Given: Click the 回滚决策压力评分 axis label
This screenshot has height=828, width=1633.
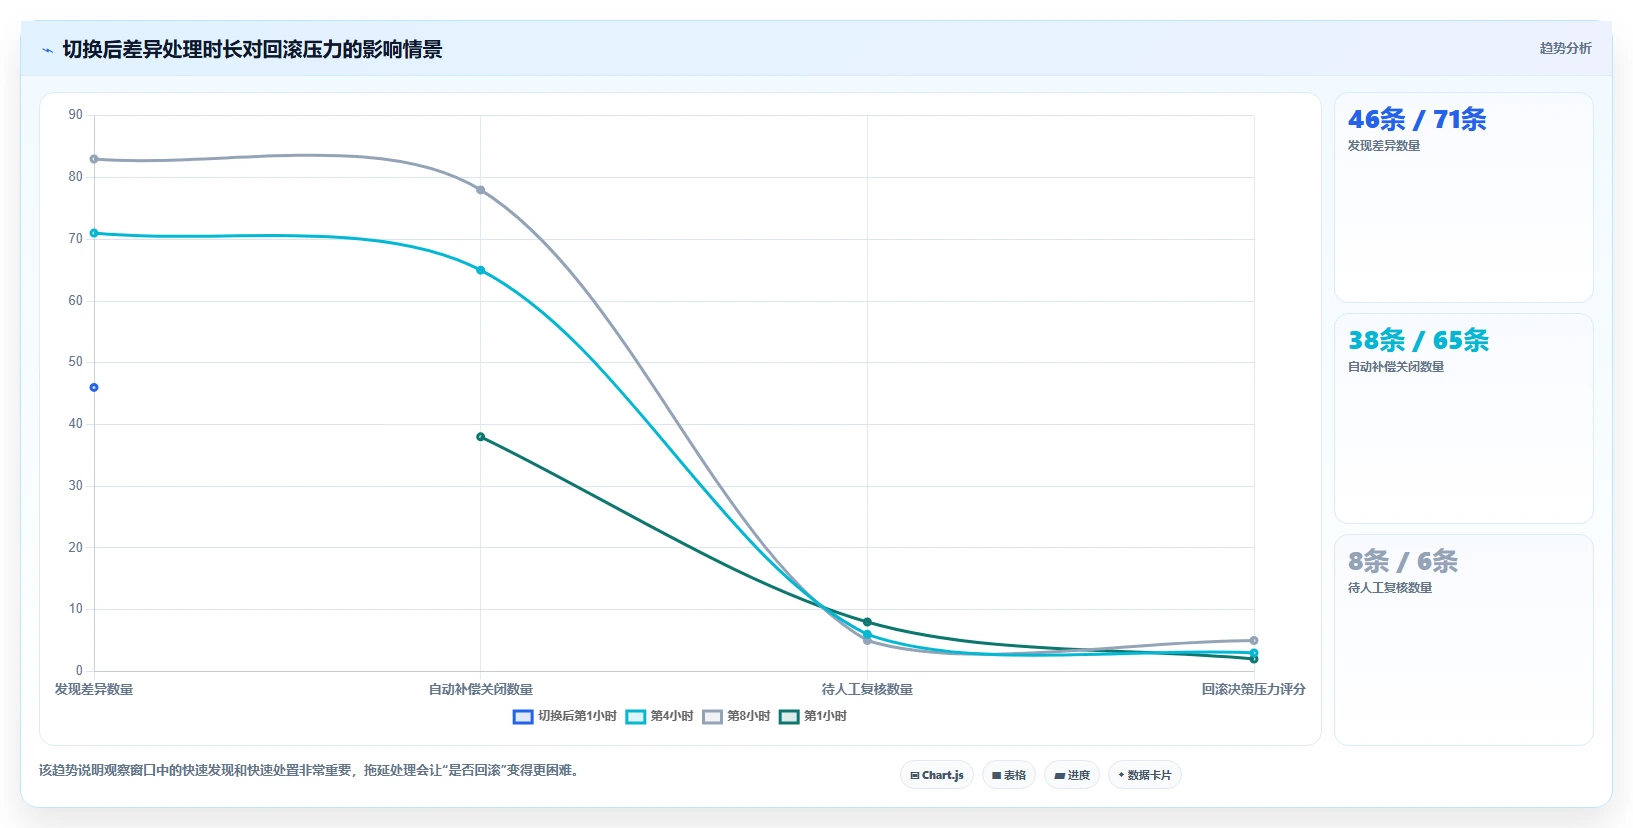Looking at the screenshot, I should click(1254, 689).
